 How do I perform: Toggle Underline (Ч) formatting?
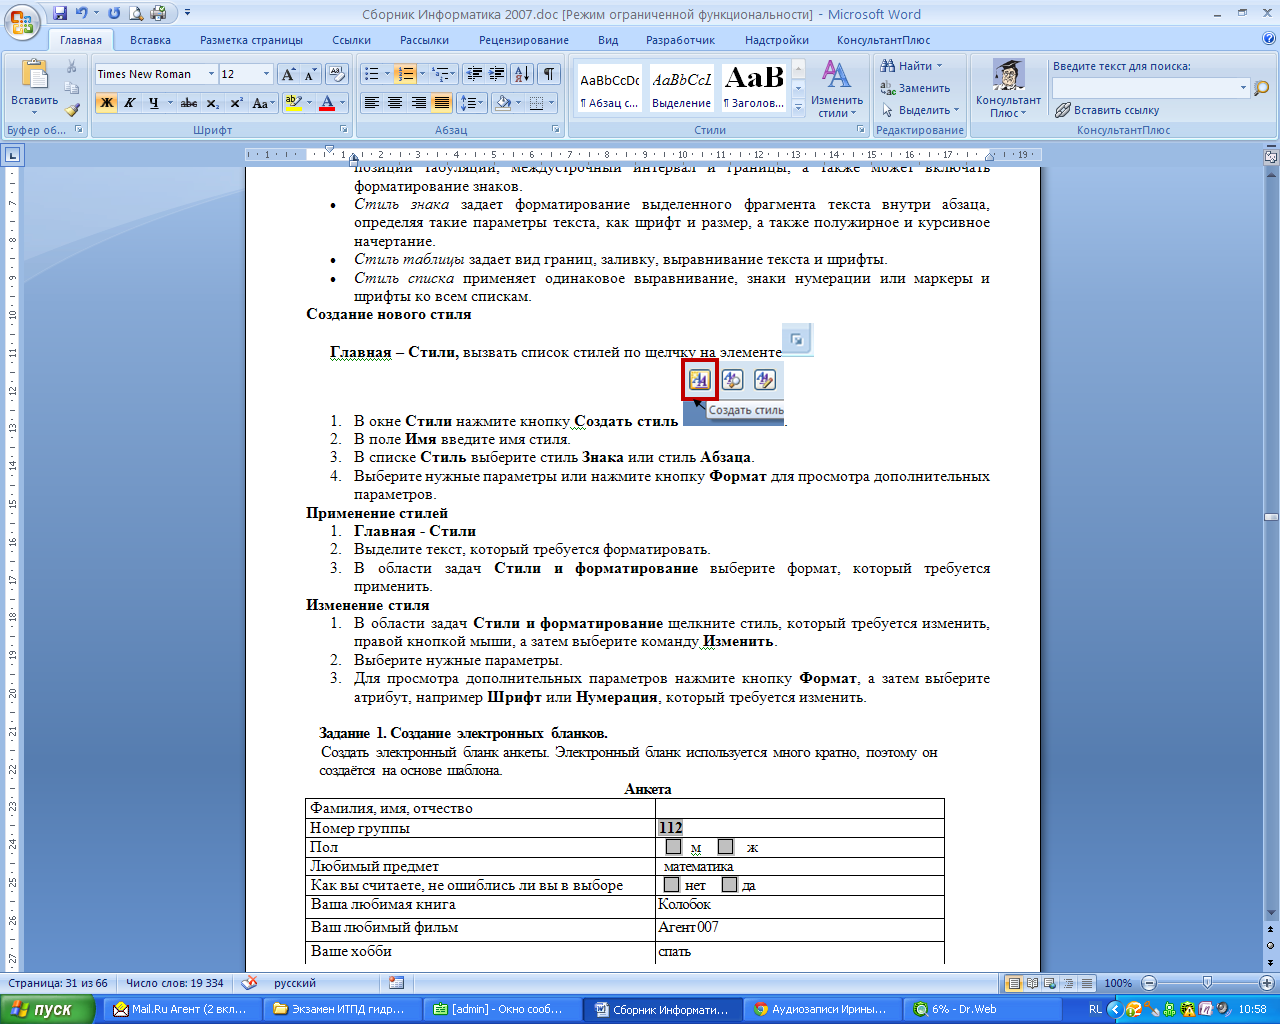pos(153,103)
